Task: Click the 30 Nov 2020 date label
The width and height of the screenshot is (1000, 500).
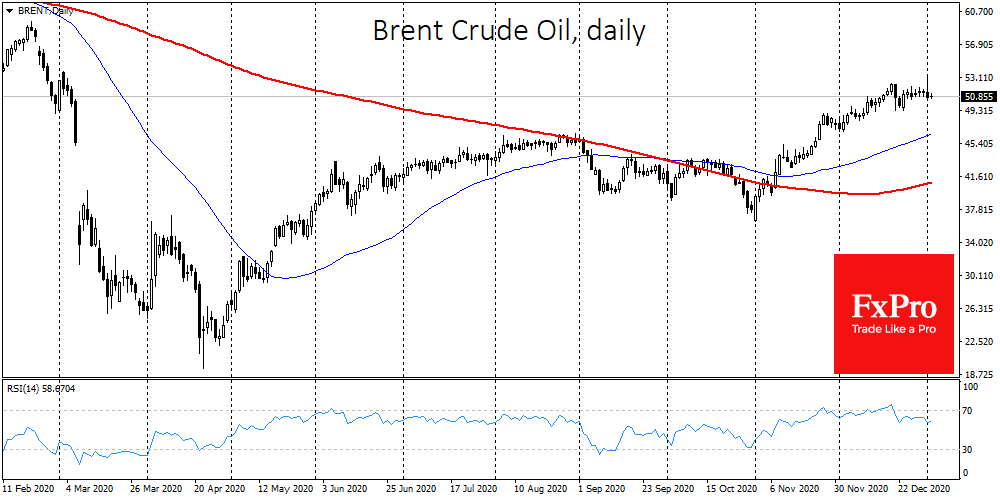Action: point(860,487)
